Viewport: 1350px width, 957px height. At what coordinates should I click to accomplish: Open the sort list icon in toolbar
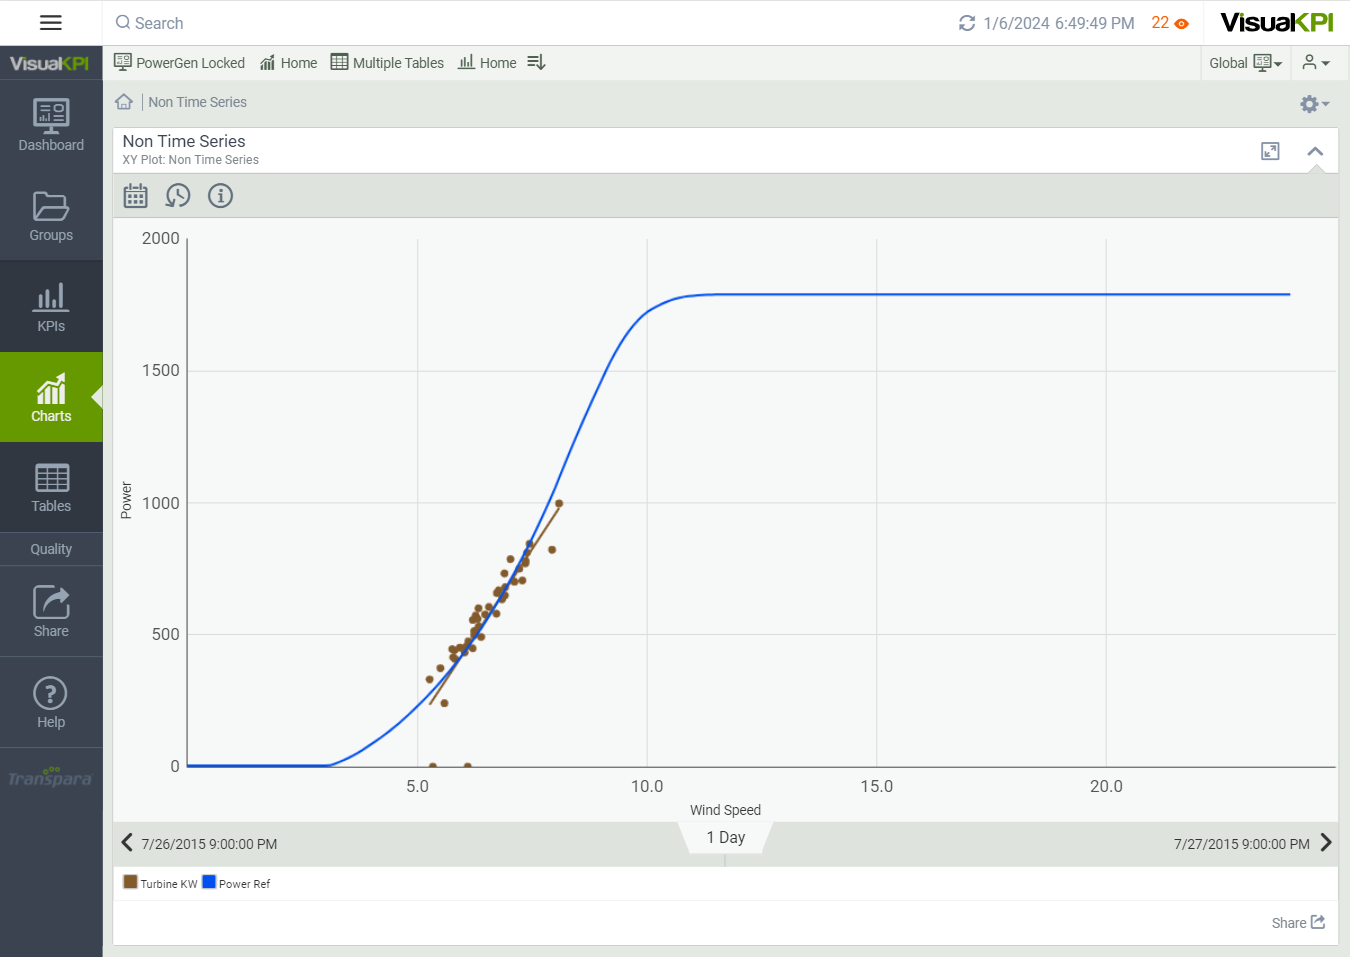click(536, 63)
